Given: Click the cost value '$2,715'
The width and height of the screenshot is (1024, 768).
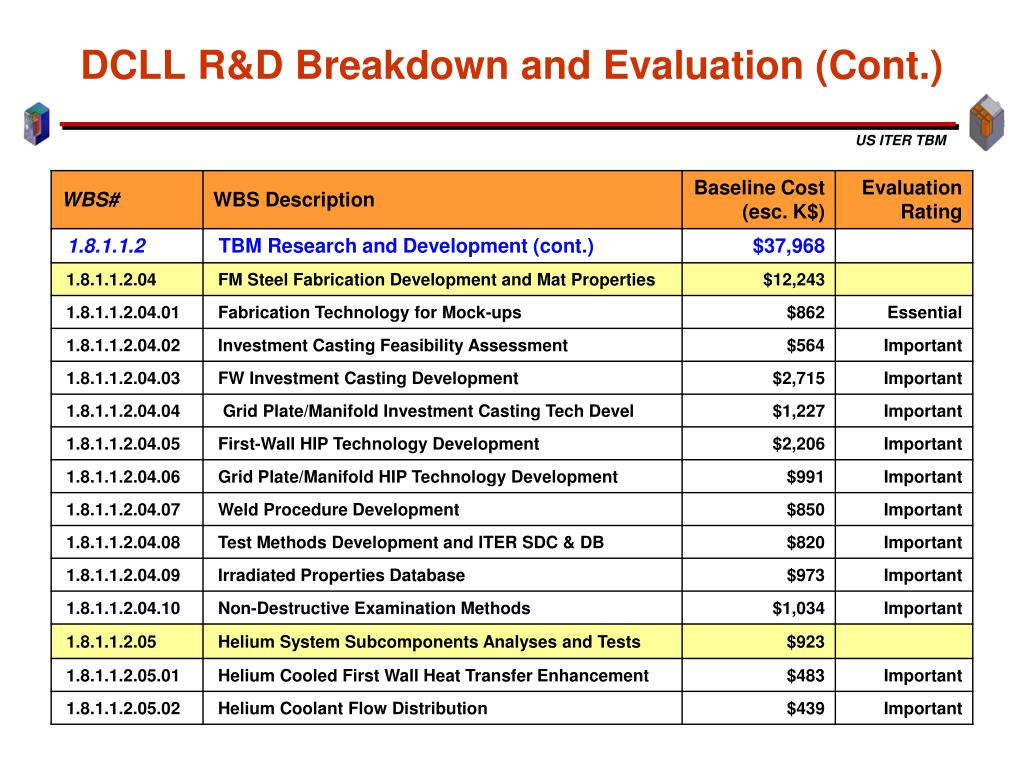Looking at the screenshot, I should pos(798,379).
